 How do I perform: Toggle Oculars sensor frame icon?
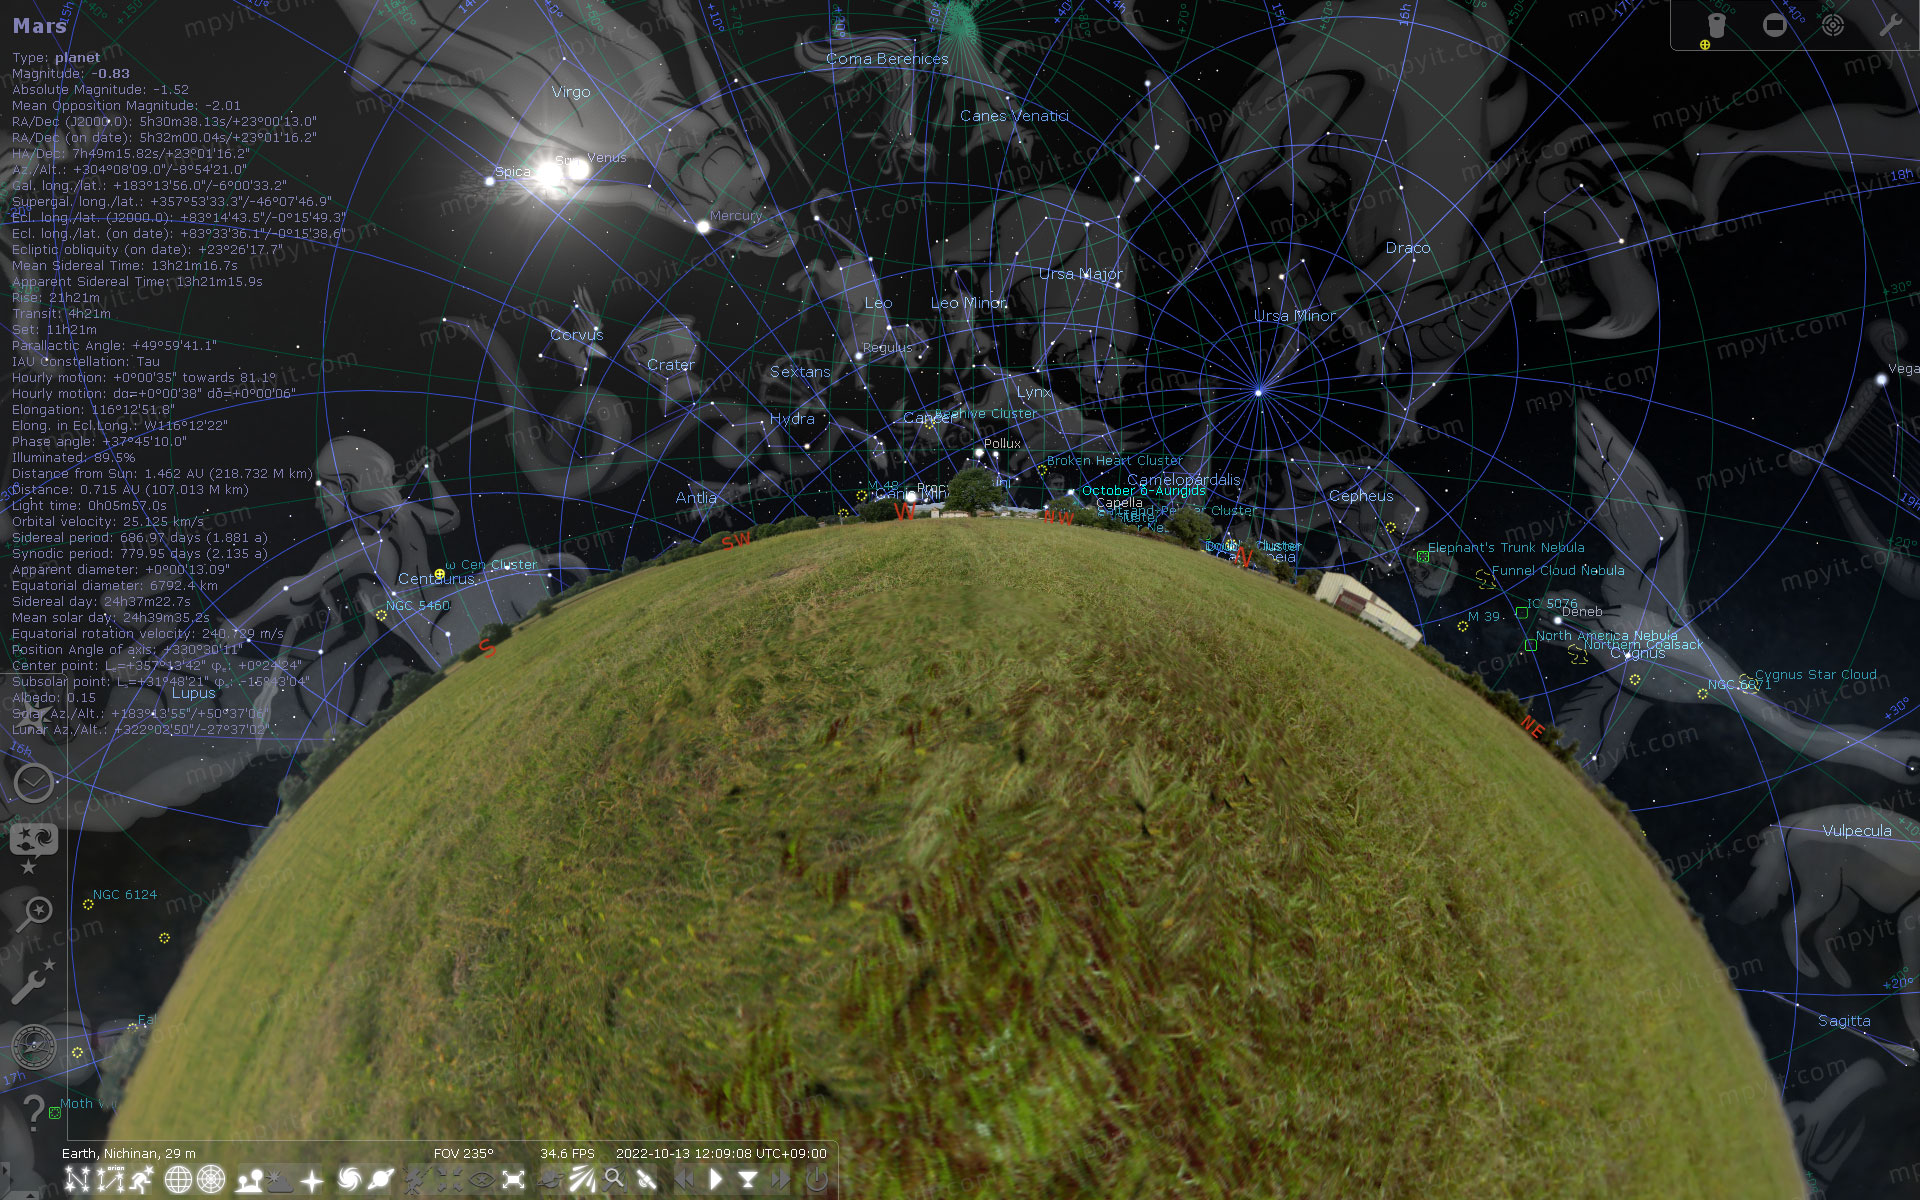pos(1774,25)
